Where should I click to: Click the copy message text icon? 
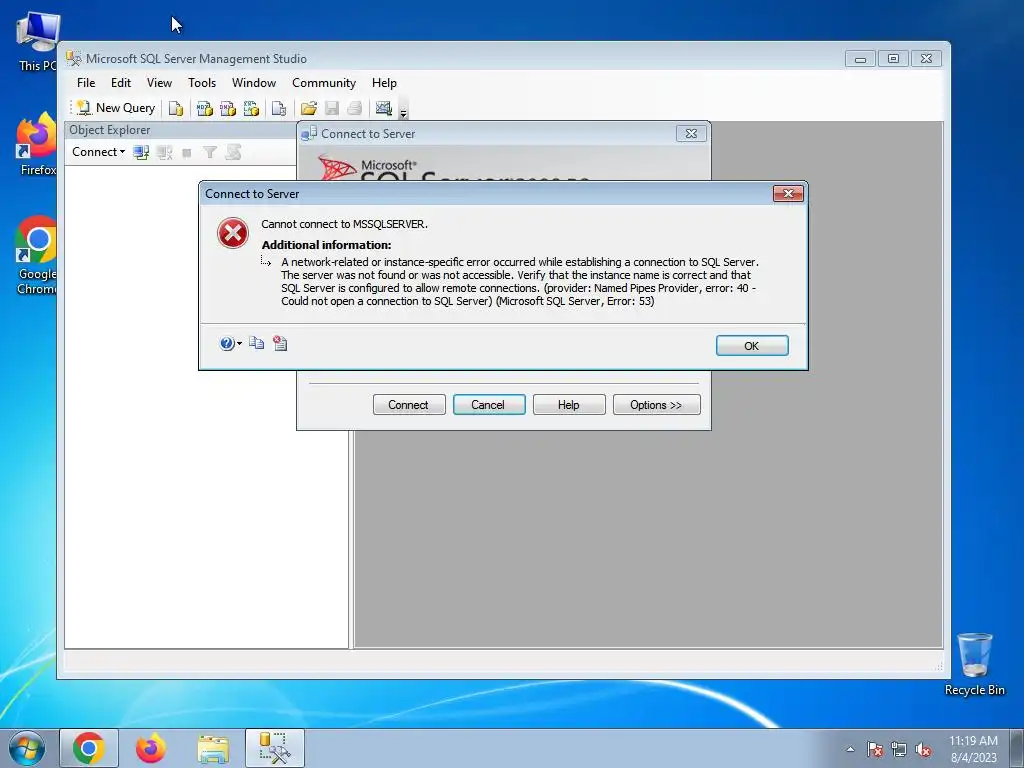tap(257, 343)
